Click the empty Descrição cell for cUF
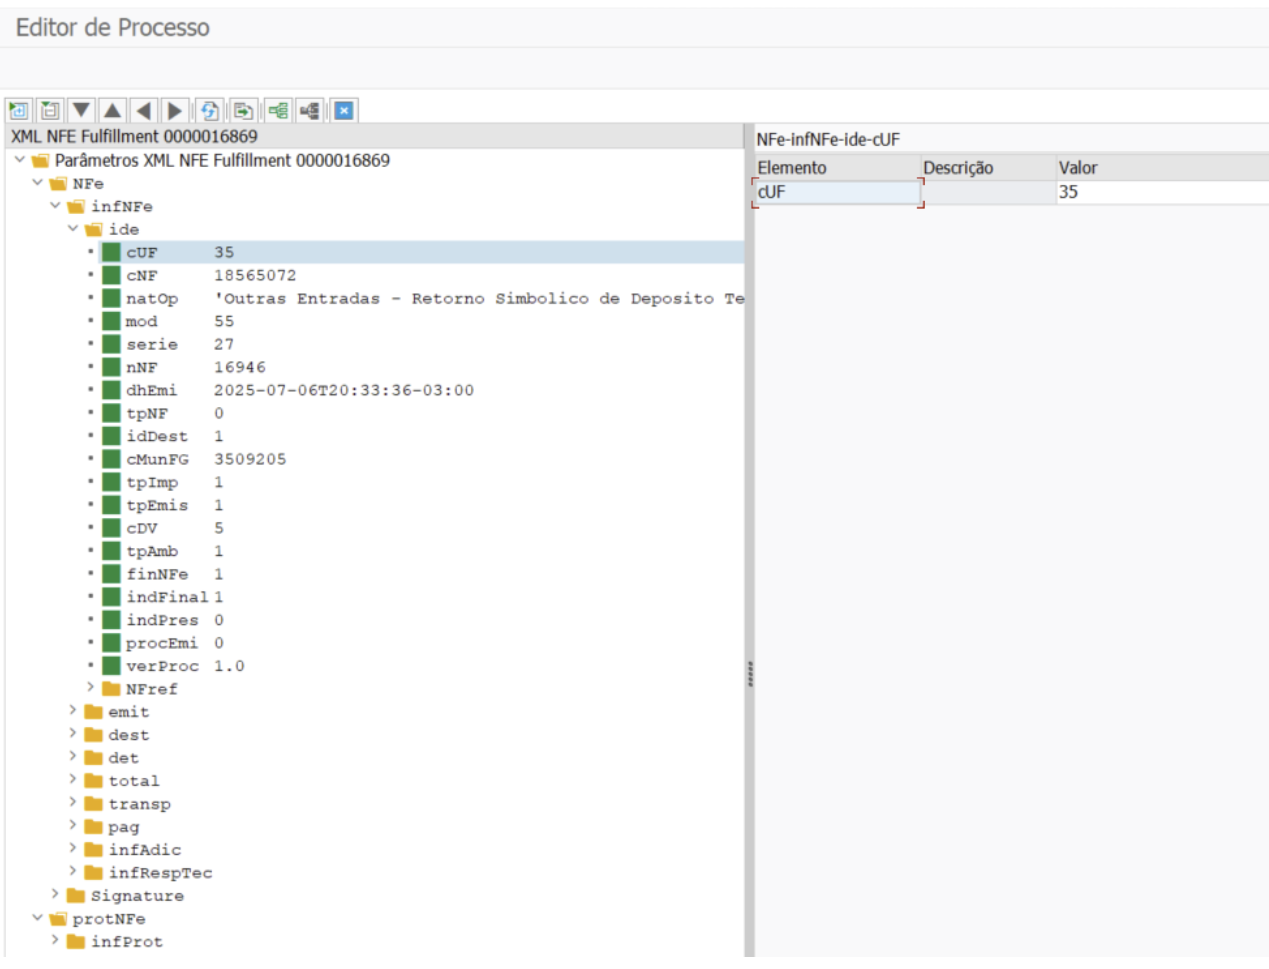 click(988, 192)
